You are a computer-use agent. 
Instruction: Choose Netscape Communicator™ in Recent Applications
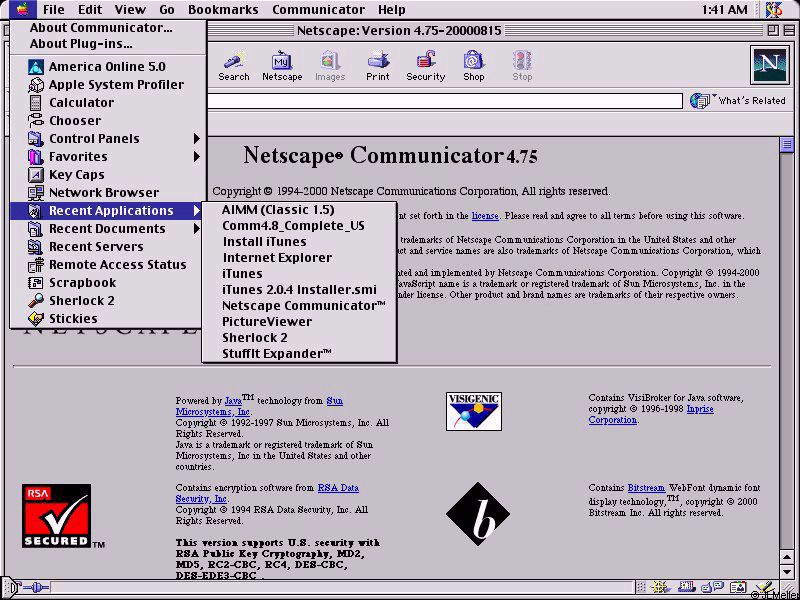click(299, 306)
